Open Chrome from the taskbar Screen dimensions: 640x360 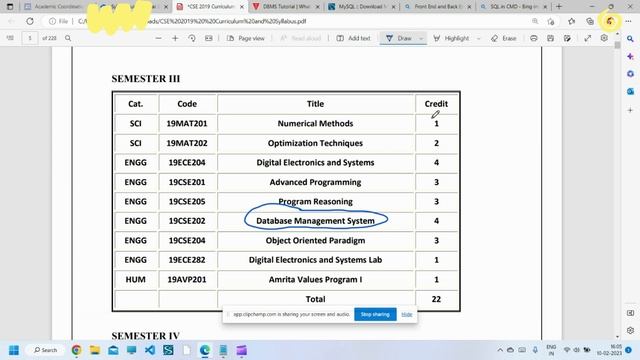click(76, 350)
